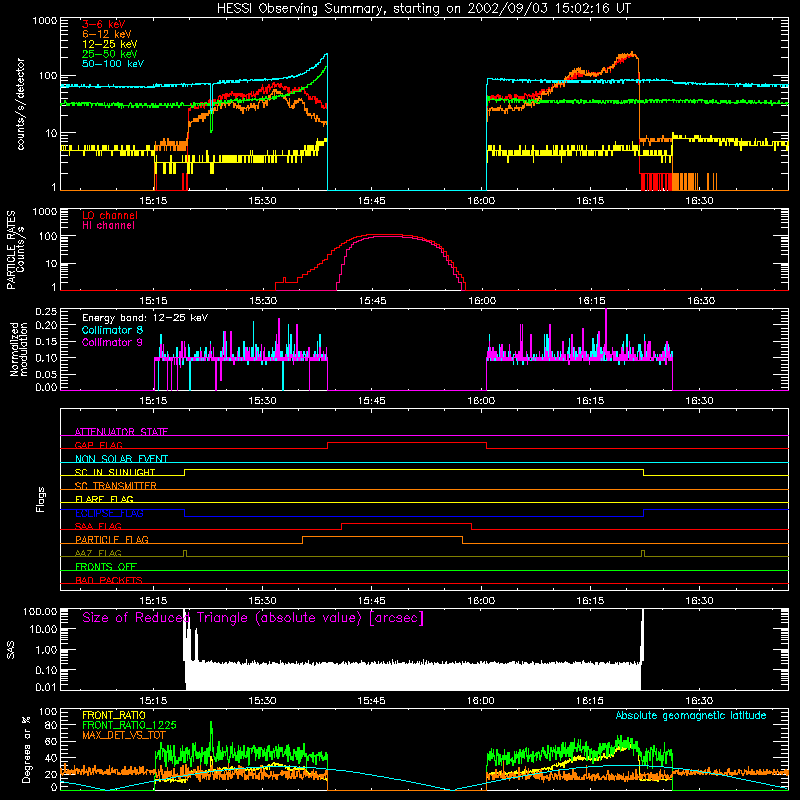Image resolution: width=800 pixels, height=800 pixels.
Task: Select the NON_SOLAR_EVENT flag label
Action: (x=121, y=459)
